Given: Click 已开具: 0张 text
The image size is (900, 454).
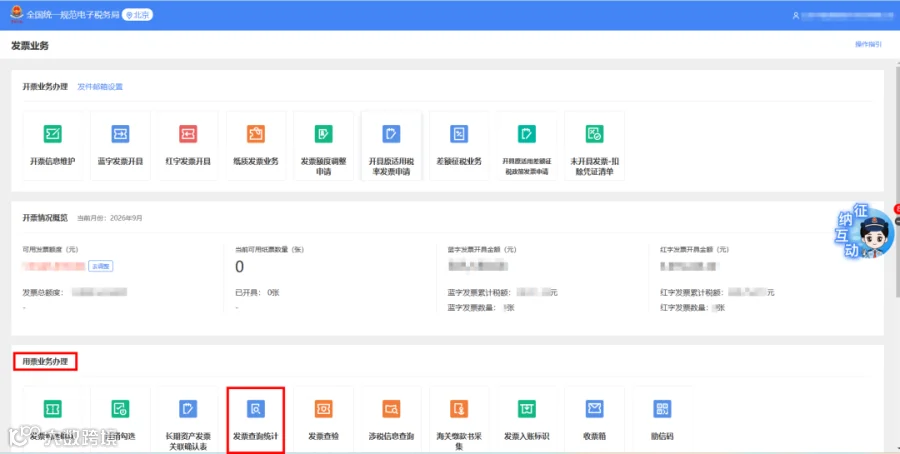Looking at the screenshot, I should [x=257, y=293].
